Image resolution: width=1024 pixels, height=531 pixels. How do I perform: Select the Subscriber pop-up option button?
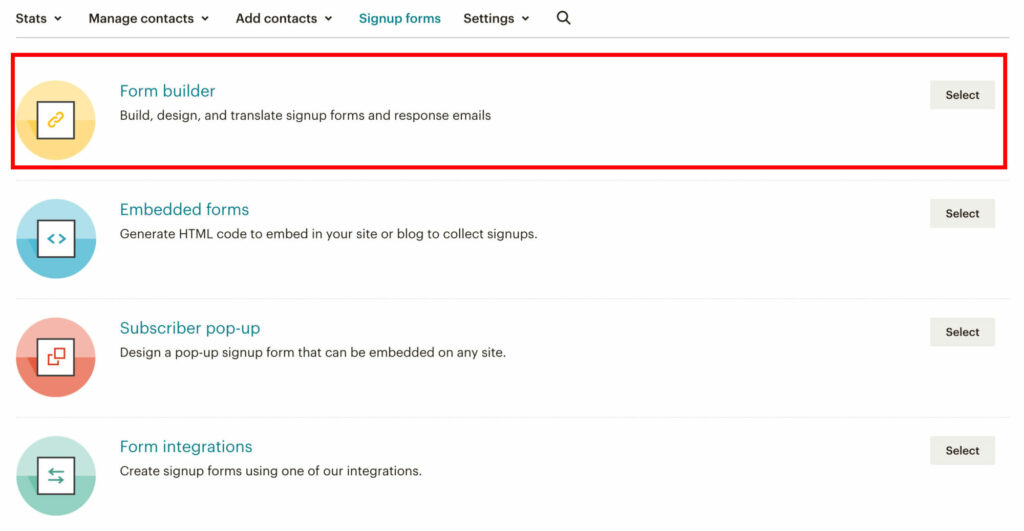[962, 332]
